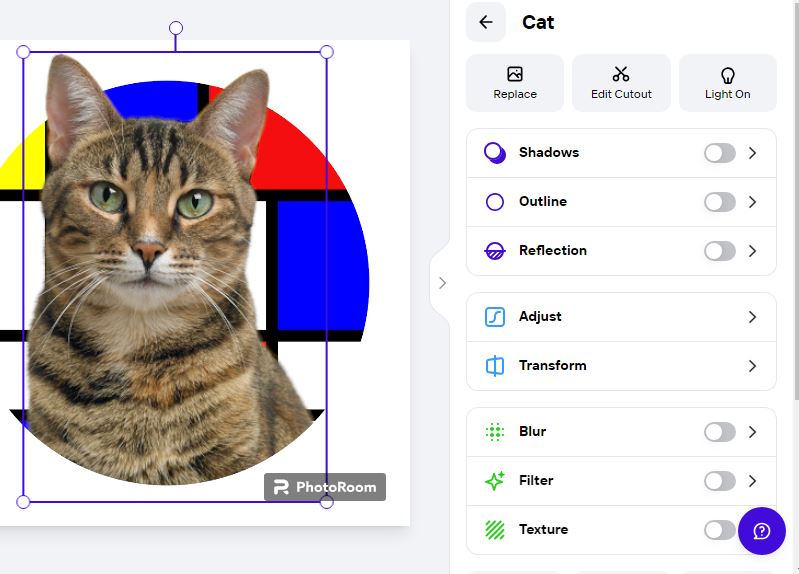Click the Texture striped icon
This screenshot has height=574, width=799.
point(495,530)
